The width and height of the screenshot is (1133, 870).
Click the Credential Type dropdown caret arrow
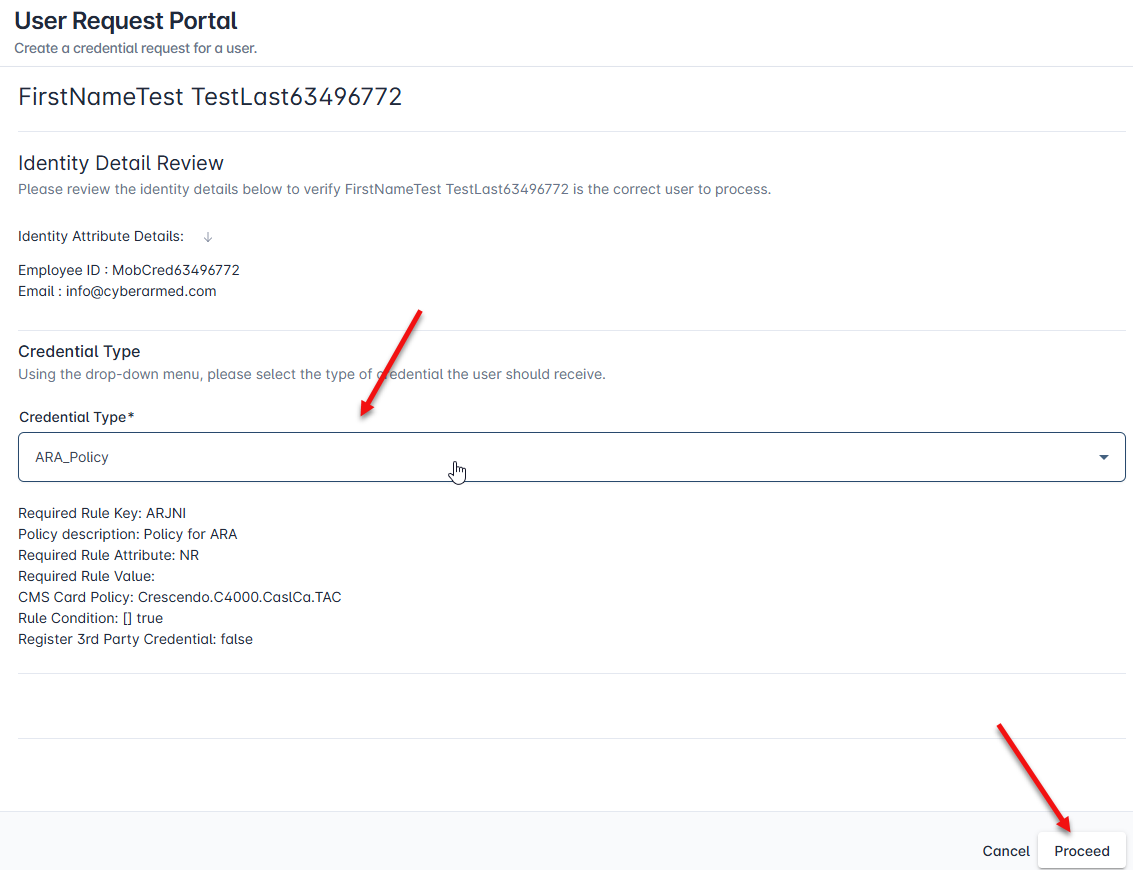click(x=1103, y=457)
